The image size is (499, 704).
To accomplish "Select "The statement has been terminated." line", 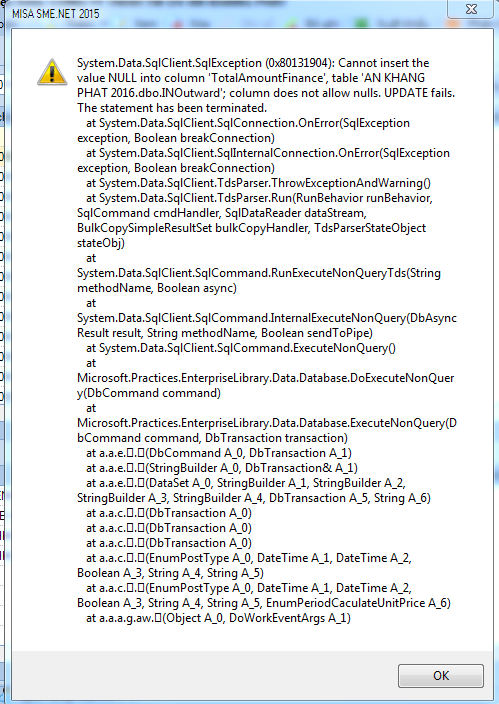I will tap(172, 108).
